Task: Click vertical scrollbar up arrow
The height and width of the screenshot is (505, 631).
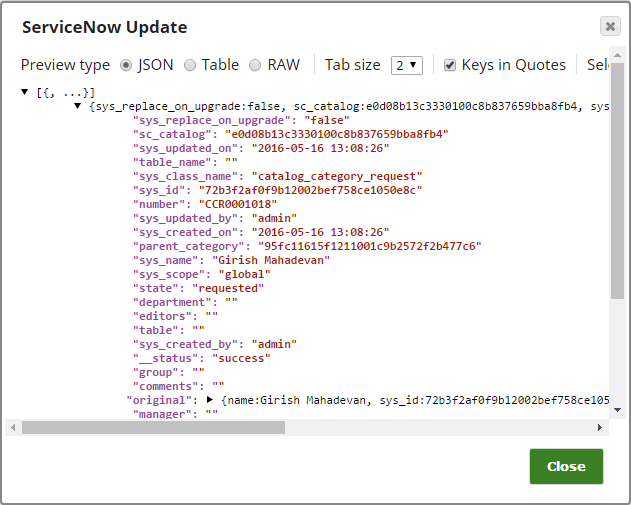Action: tap(617, 55)
